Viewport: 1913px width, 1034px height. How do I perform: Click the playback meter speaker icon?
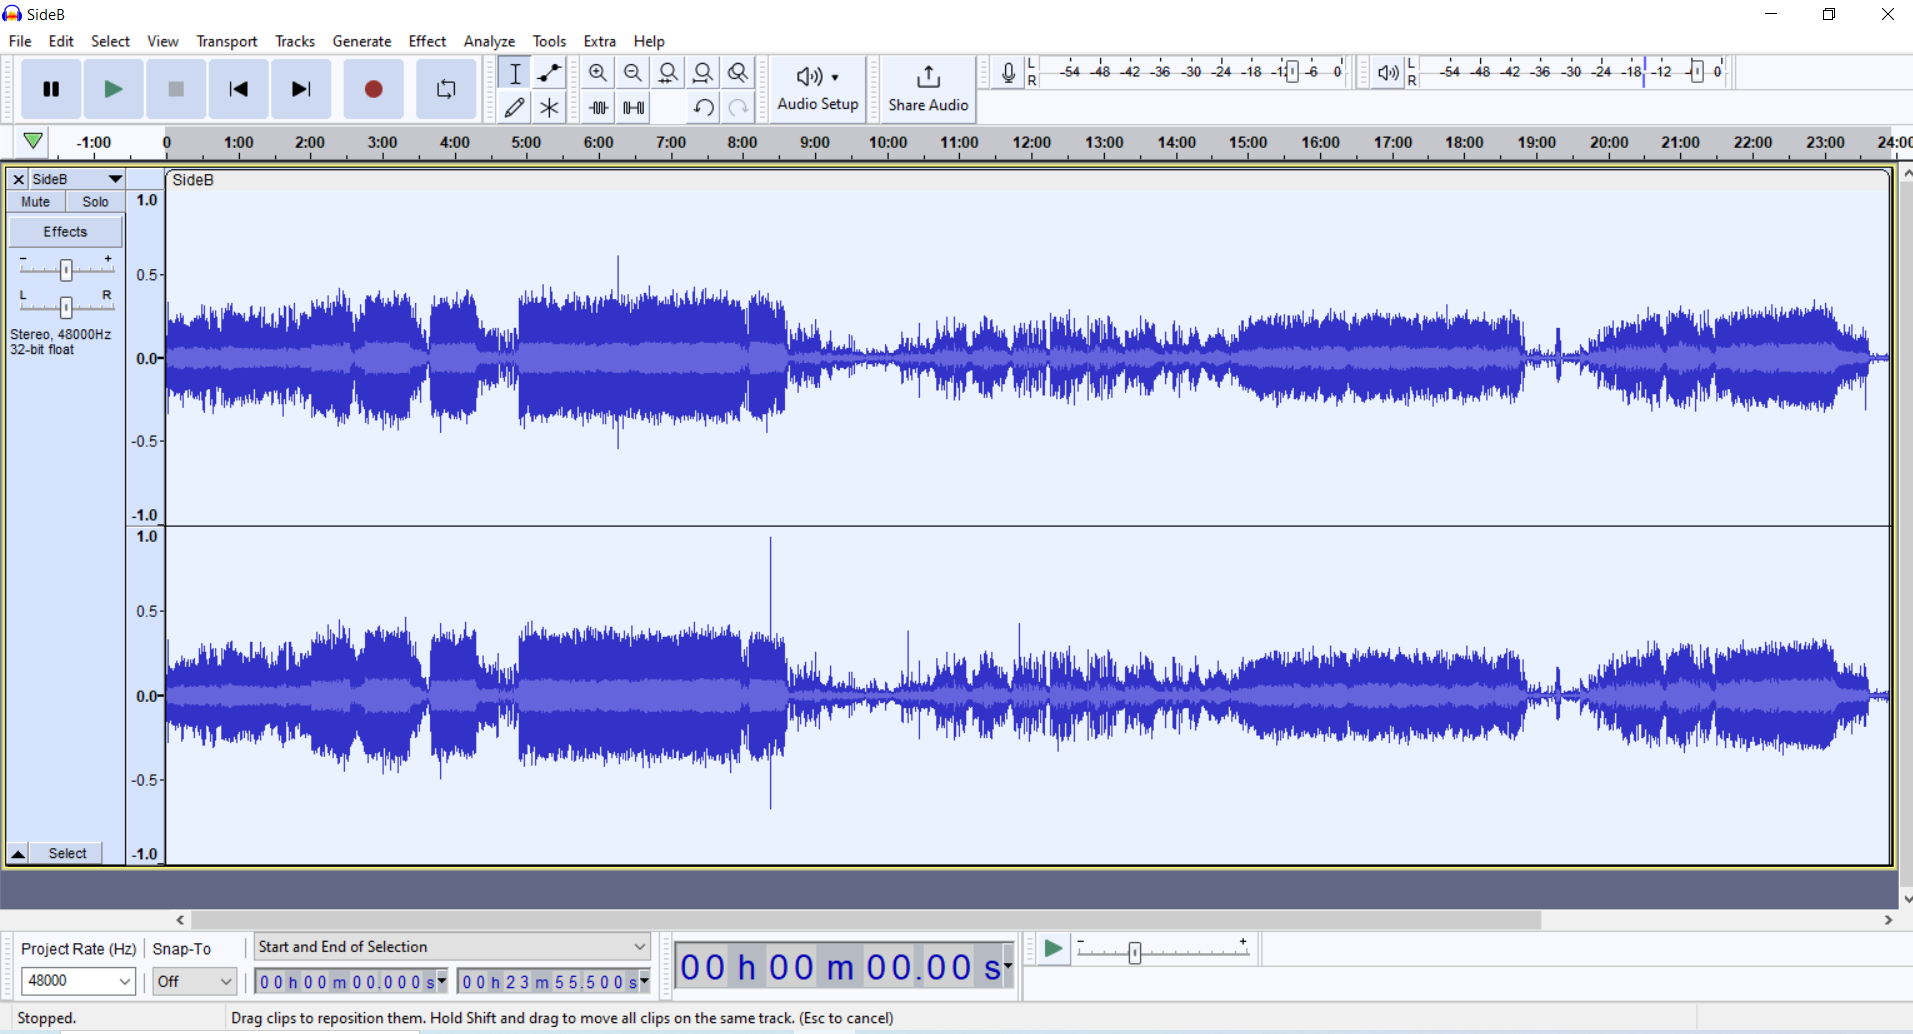(x=1388, y=73)
